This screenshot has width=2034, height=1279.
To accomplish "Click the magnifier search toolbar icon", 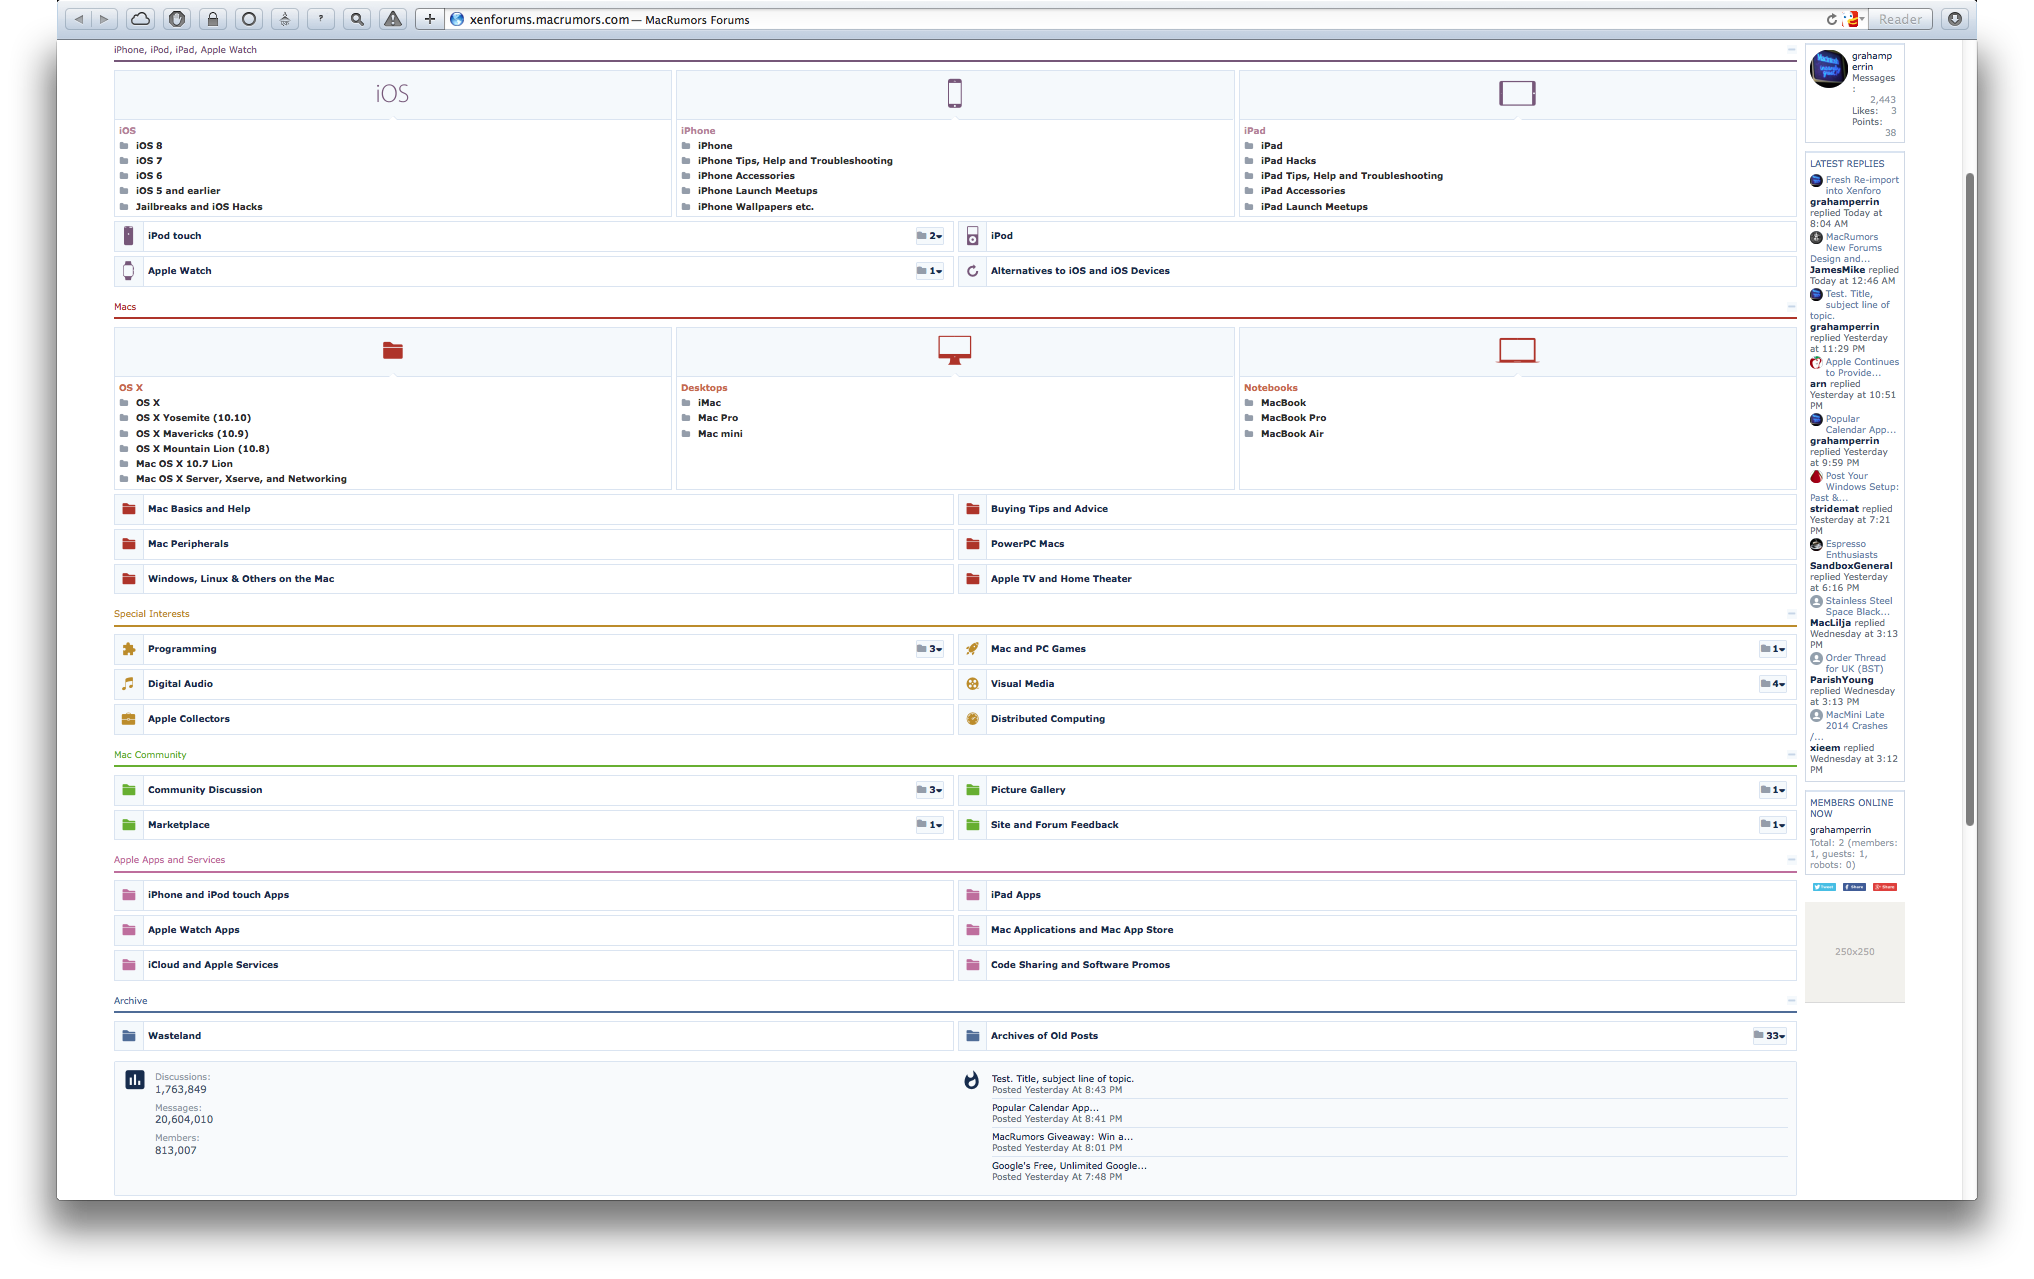I will [x=357, y=19].
